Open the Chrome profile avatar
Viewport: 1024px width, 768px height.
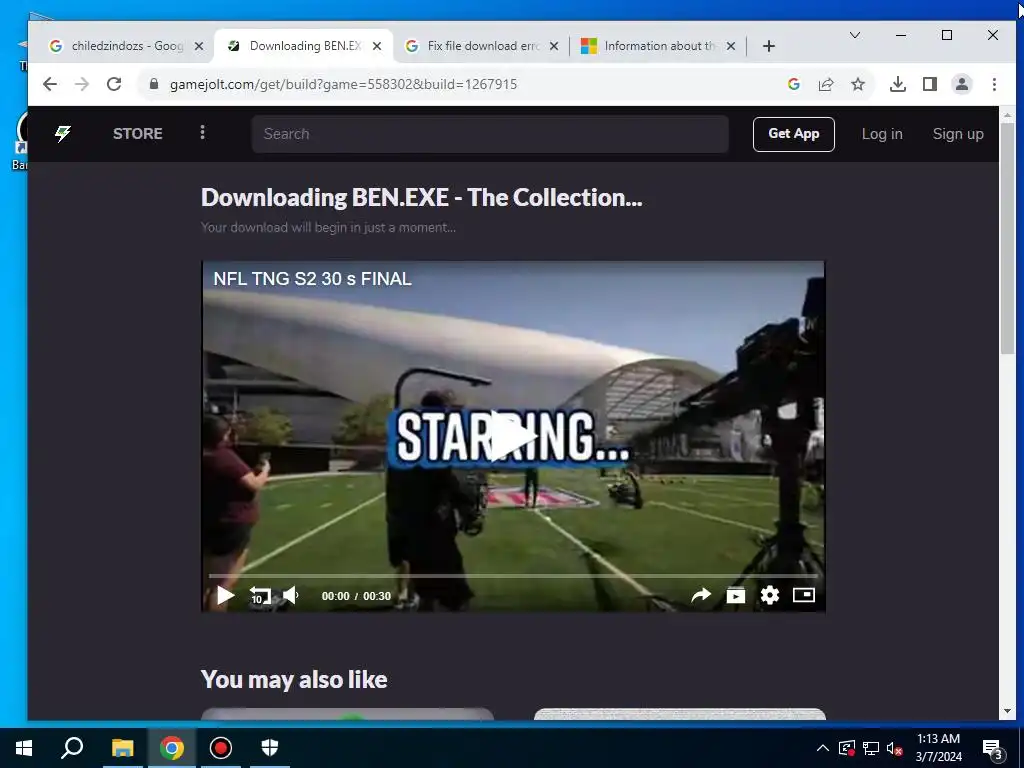pyautogui.click(x=961, y=84)
